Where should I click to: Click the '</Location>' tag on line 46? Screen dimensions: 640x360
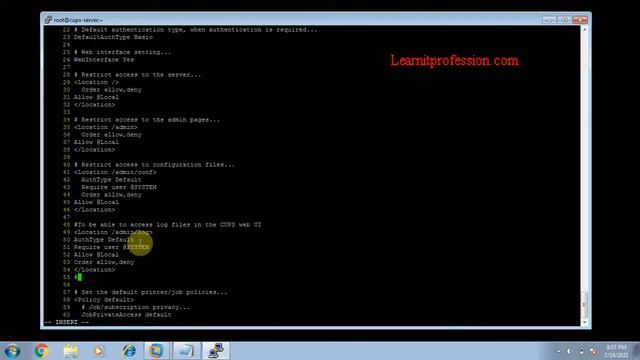(94, 209)
